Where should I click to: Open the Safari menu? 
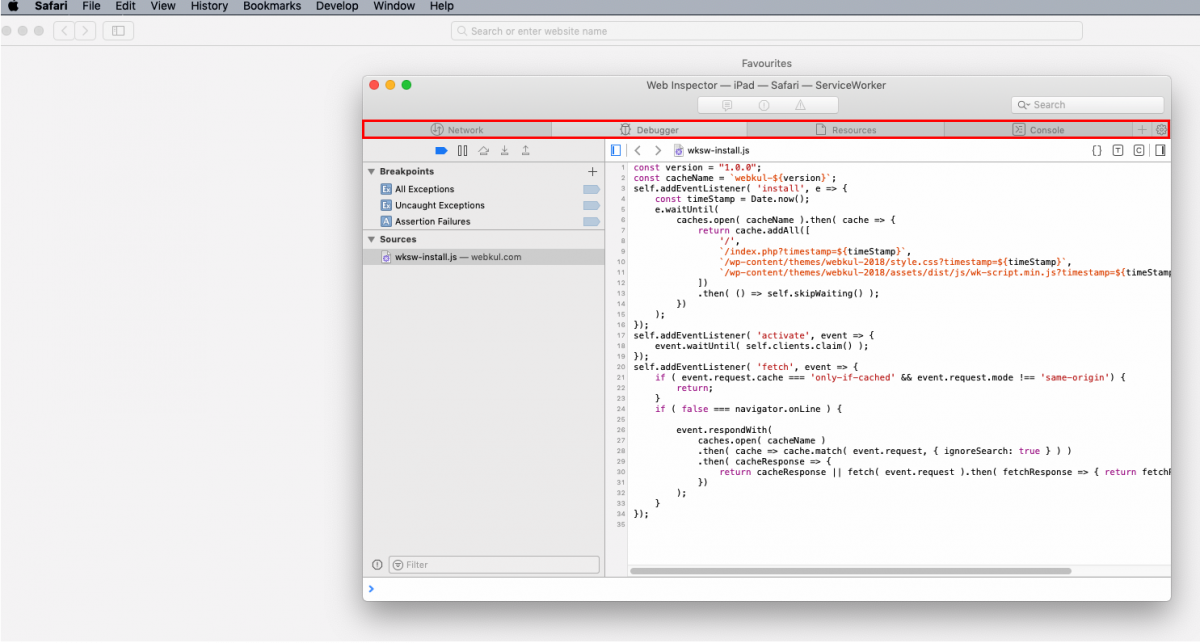[x=51, y=6]
